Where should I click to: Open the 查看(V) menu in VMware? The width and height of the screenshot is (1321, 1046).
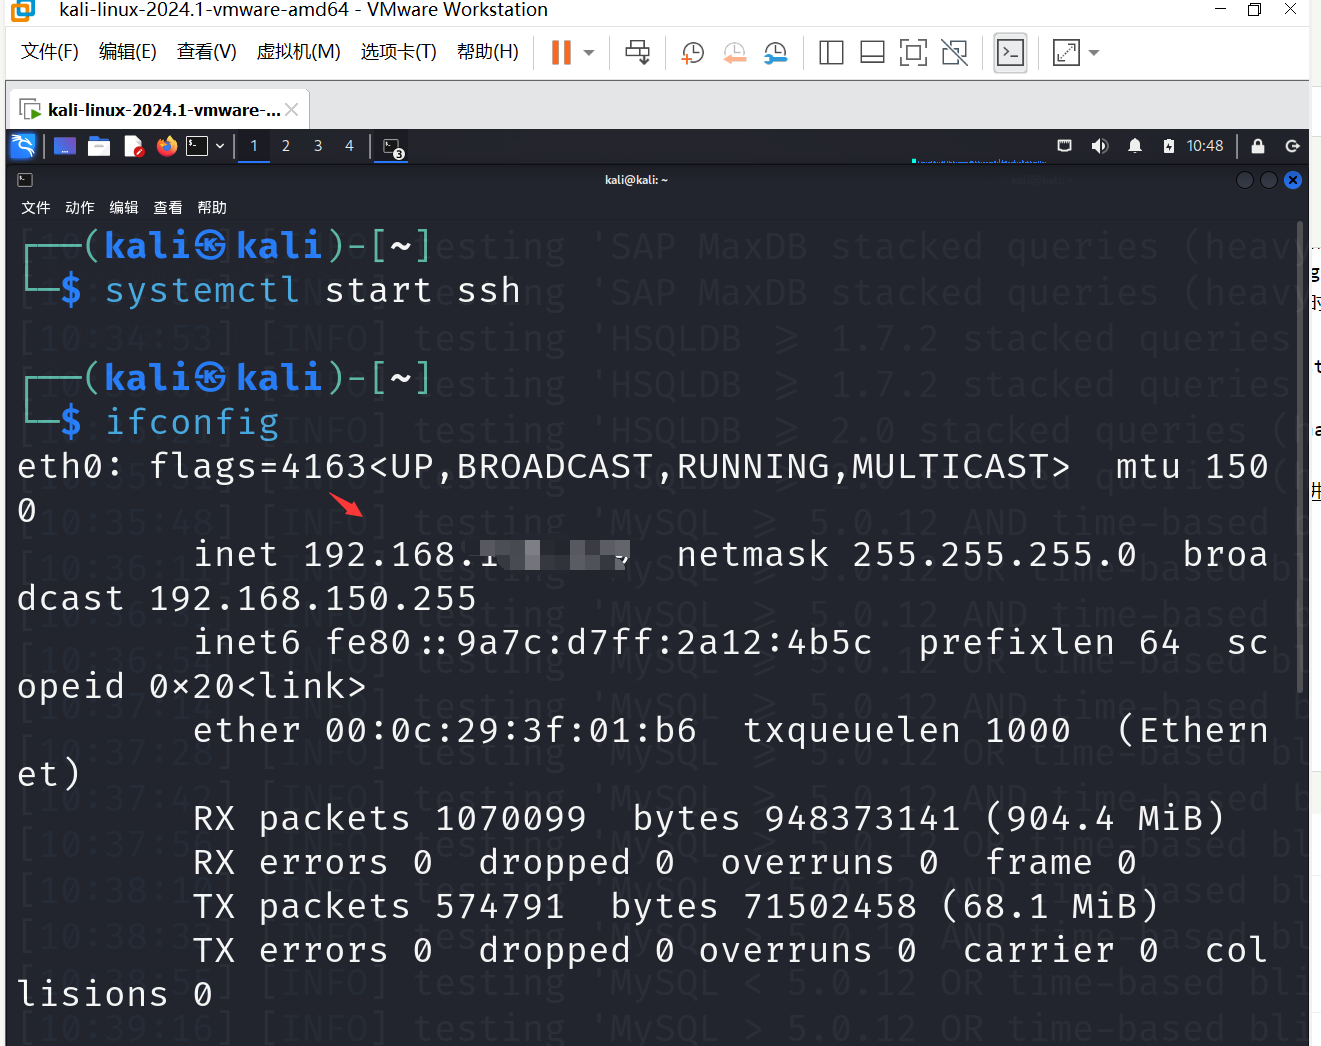tap(206, 52)
